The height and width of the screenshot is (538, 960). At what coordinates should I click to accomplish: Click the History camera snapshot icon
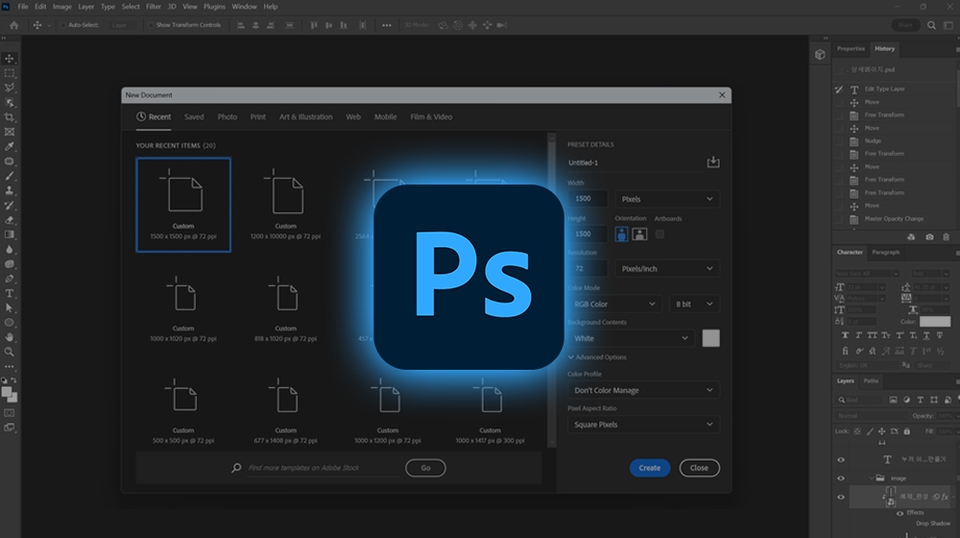(x=929, y=237)
